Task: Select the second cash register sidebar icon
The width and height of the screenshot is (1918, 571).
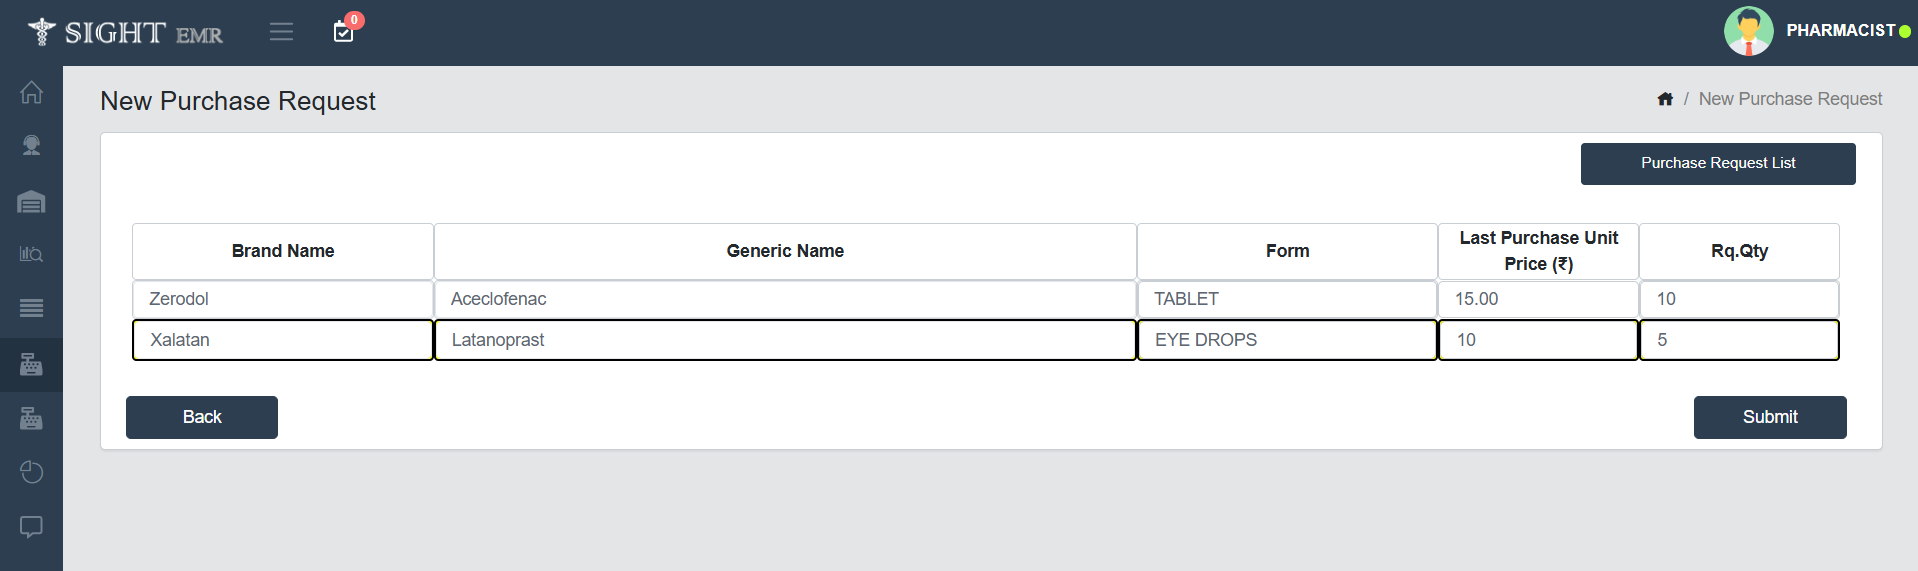Action: (31, 418)
